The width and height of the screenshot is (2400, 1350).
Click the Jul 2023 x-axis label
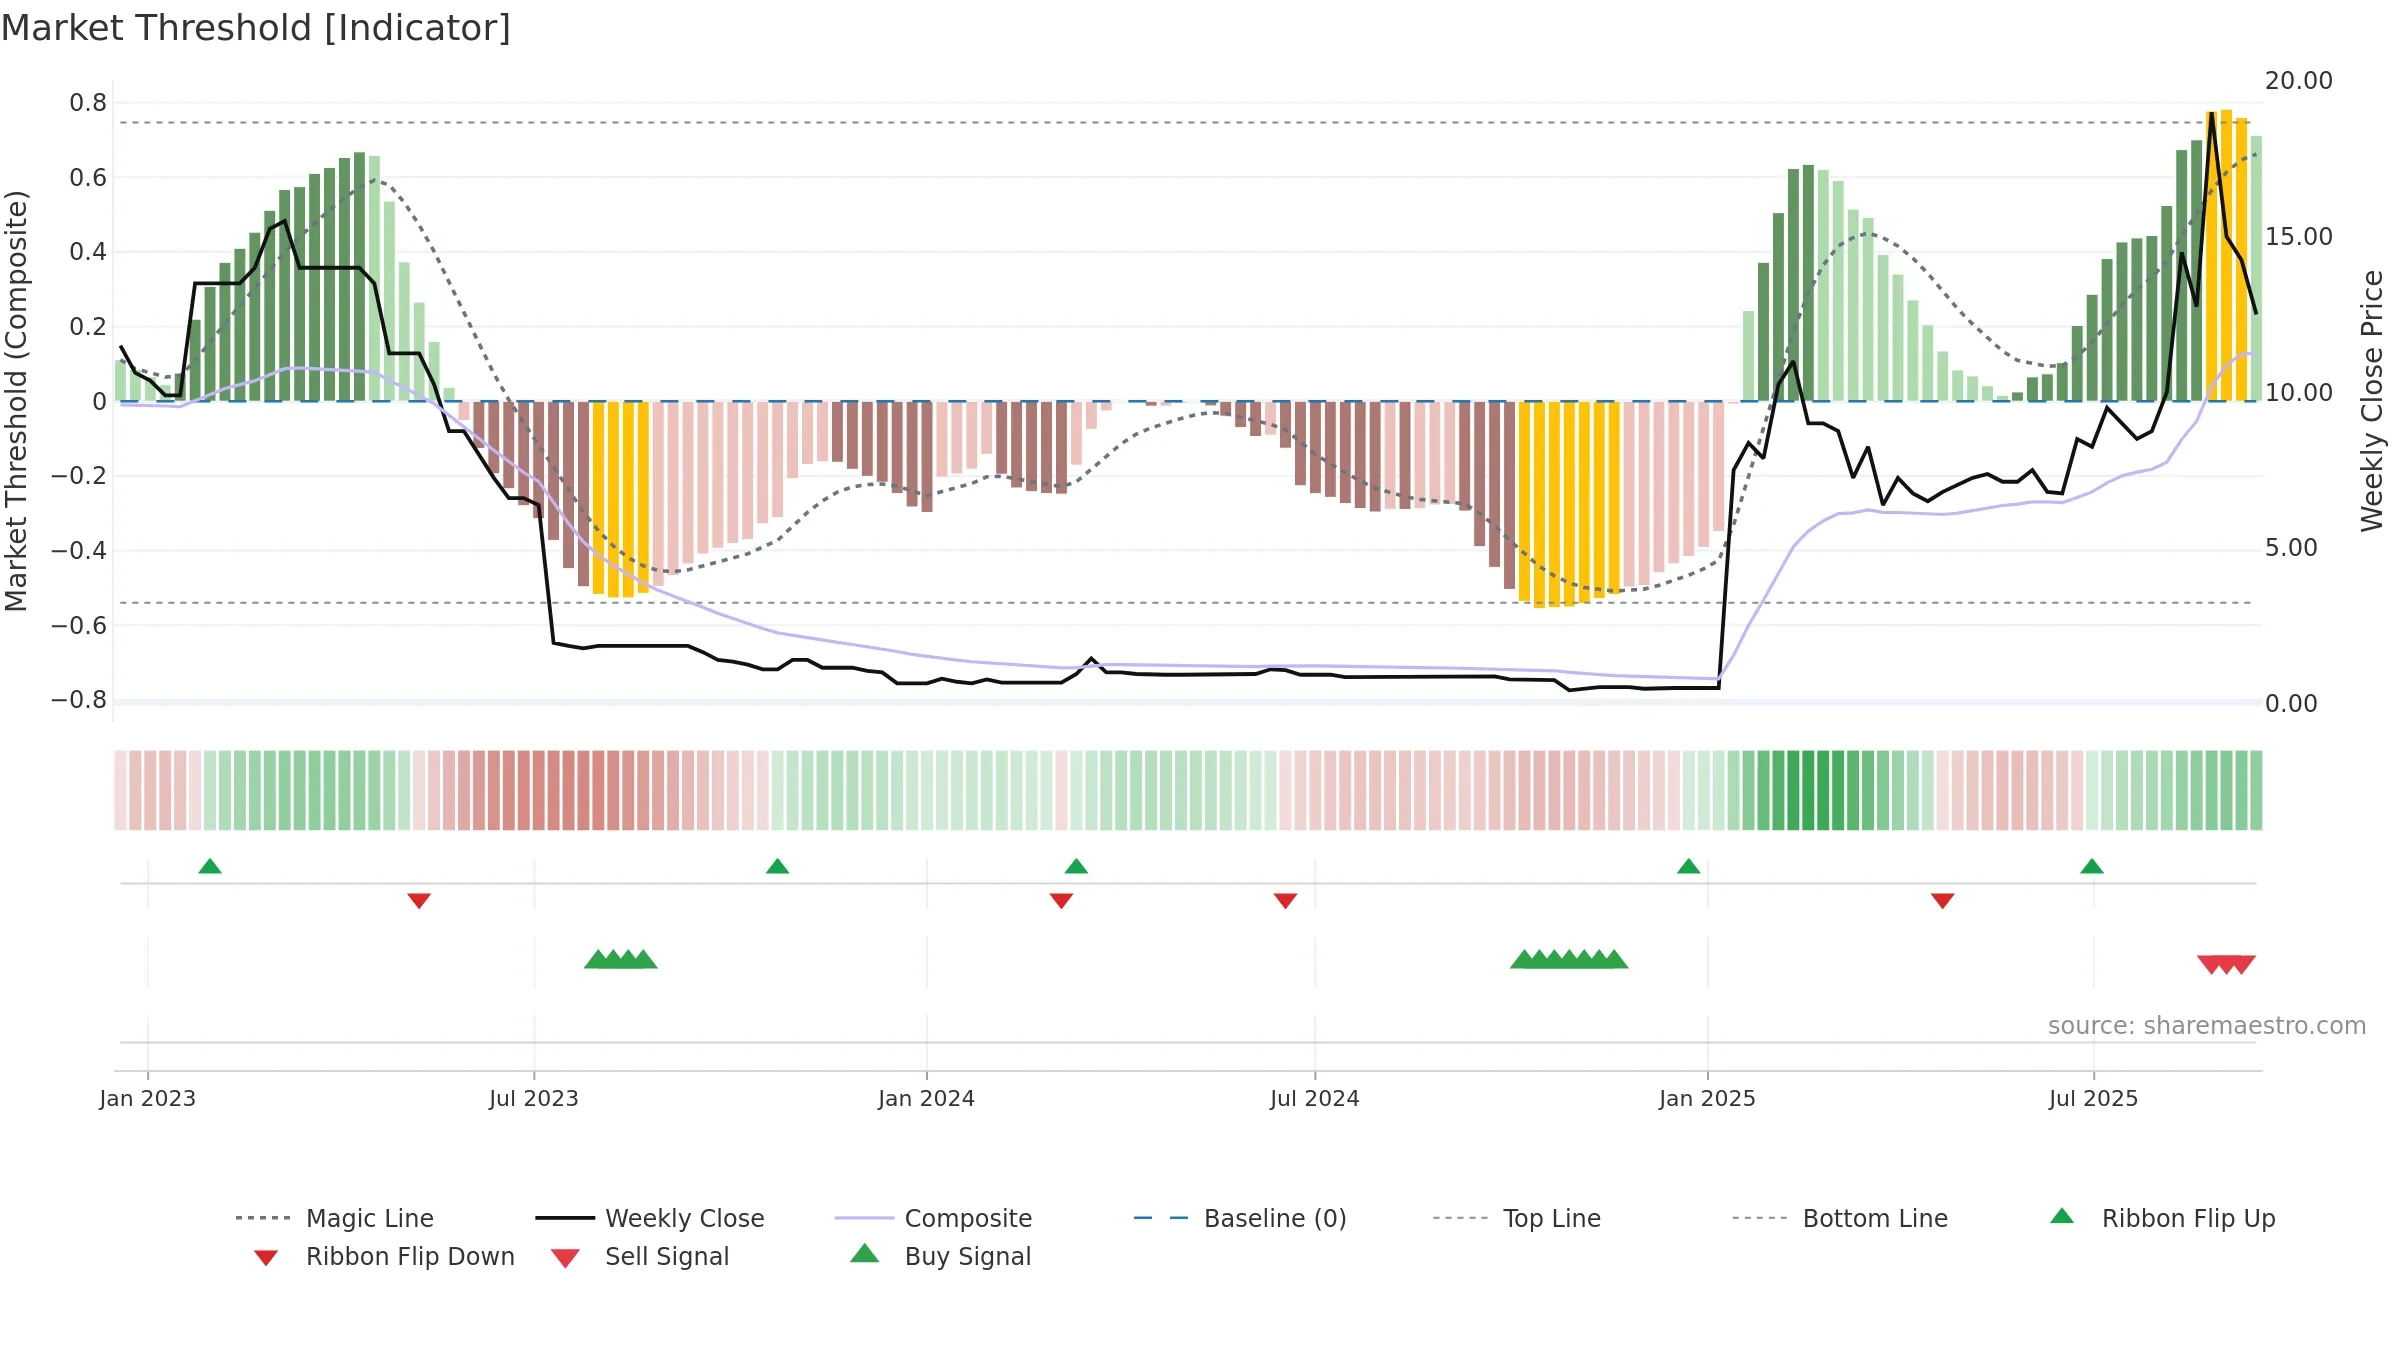[534, 1098]
